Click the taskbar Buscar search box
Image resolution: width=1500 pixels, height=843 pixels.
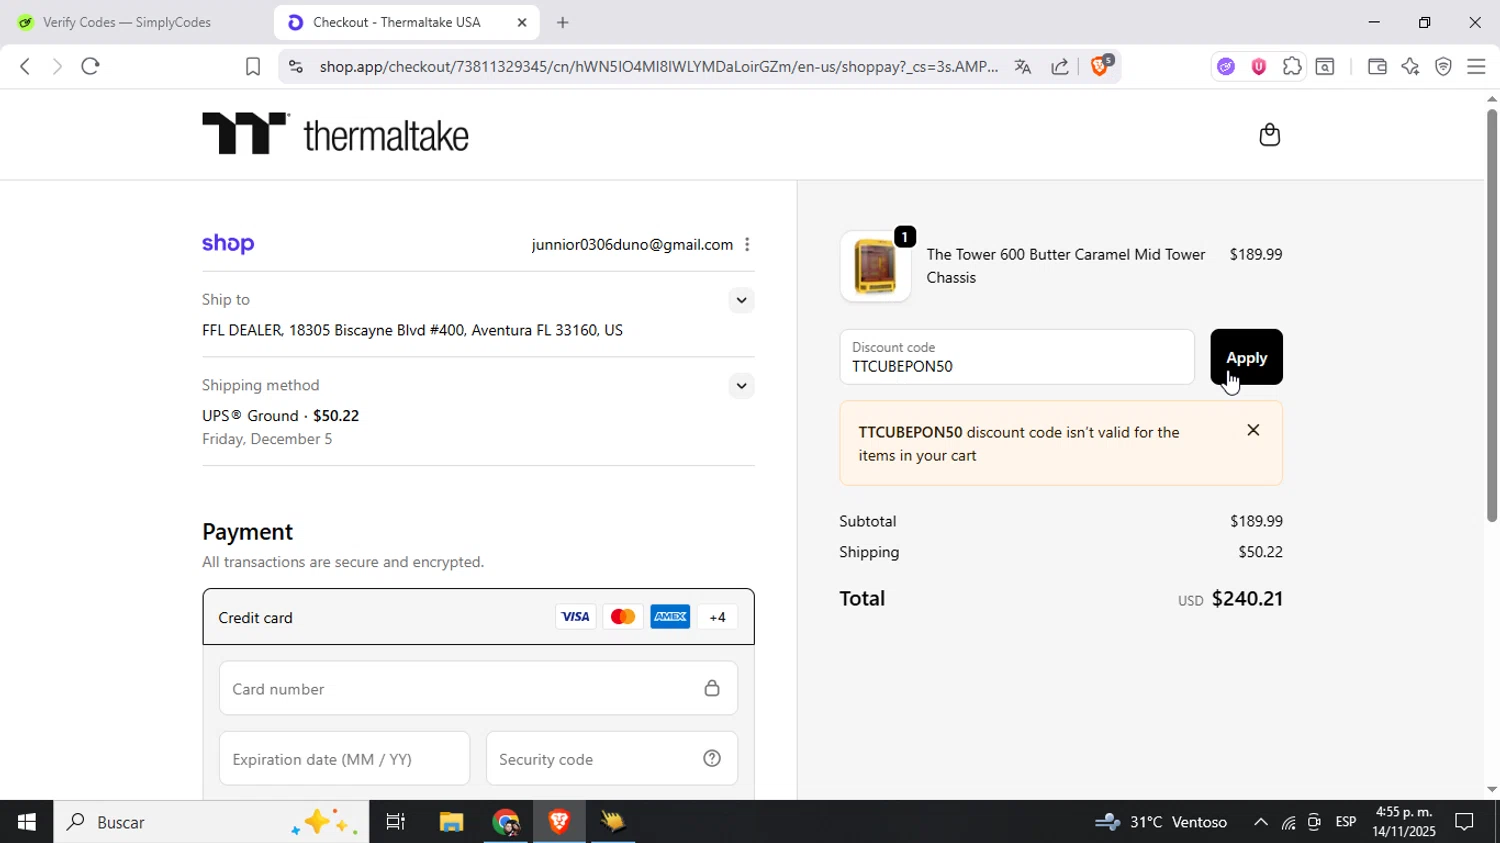(211, 822)
